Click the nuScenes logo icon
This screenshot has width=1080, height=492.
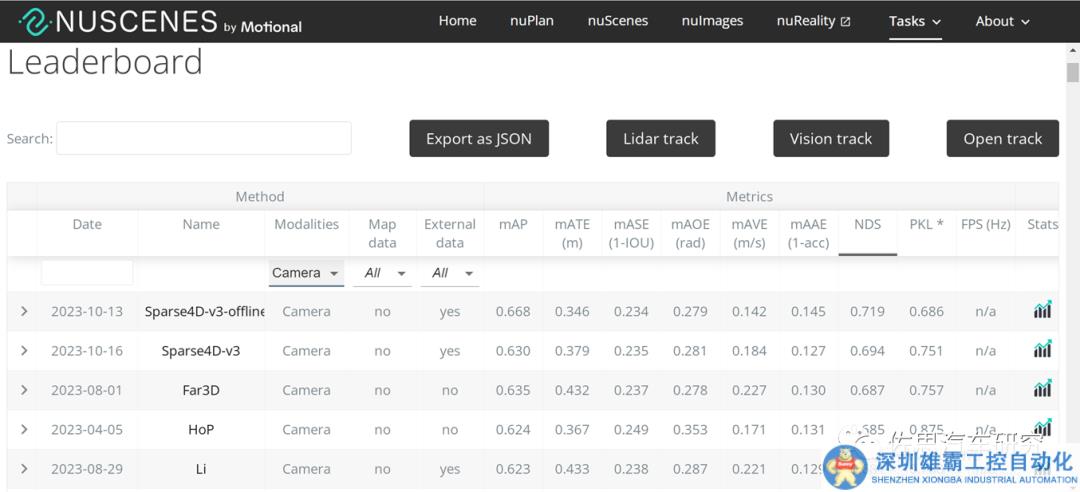[x=34, y=21]
